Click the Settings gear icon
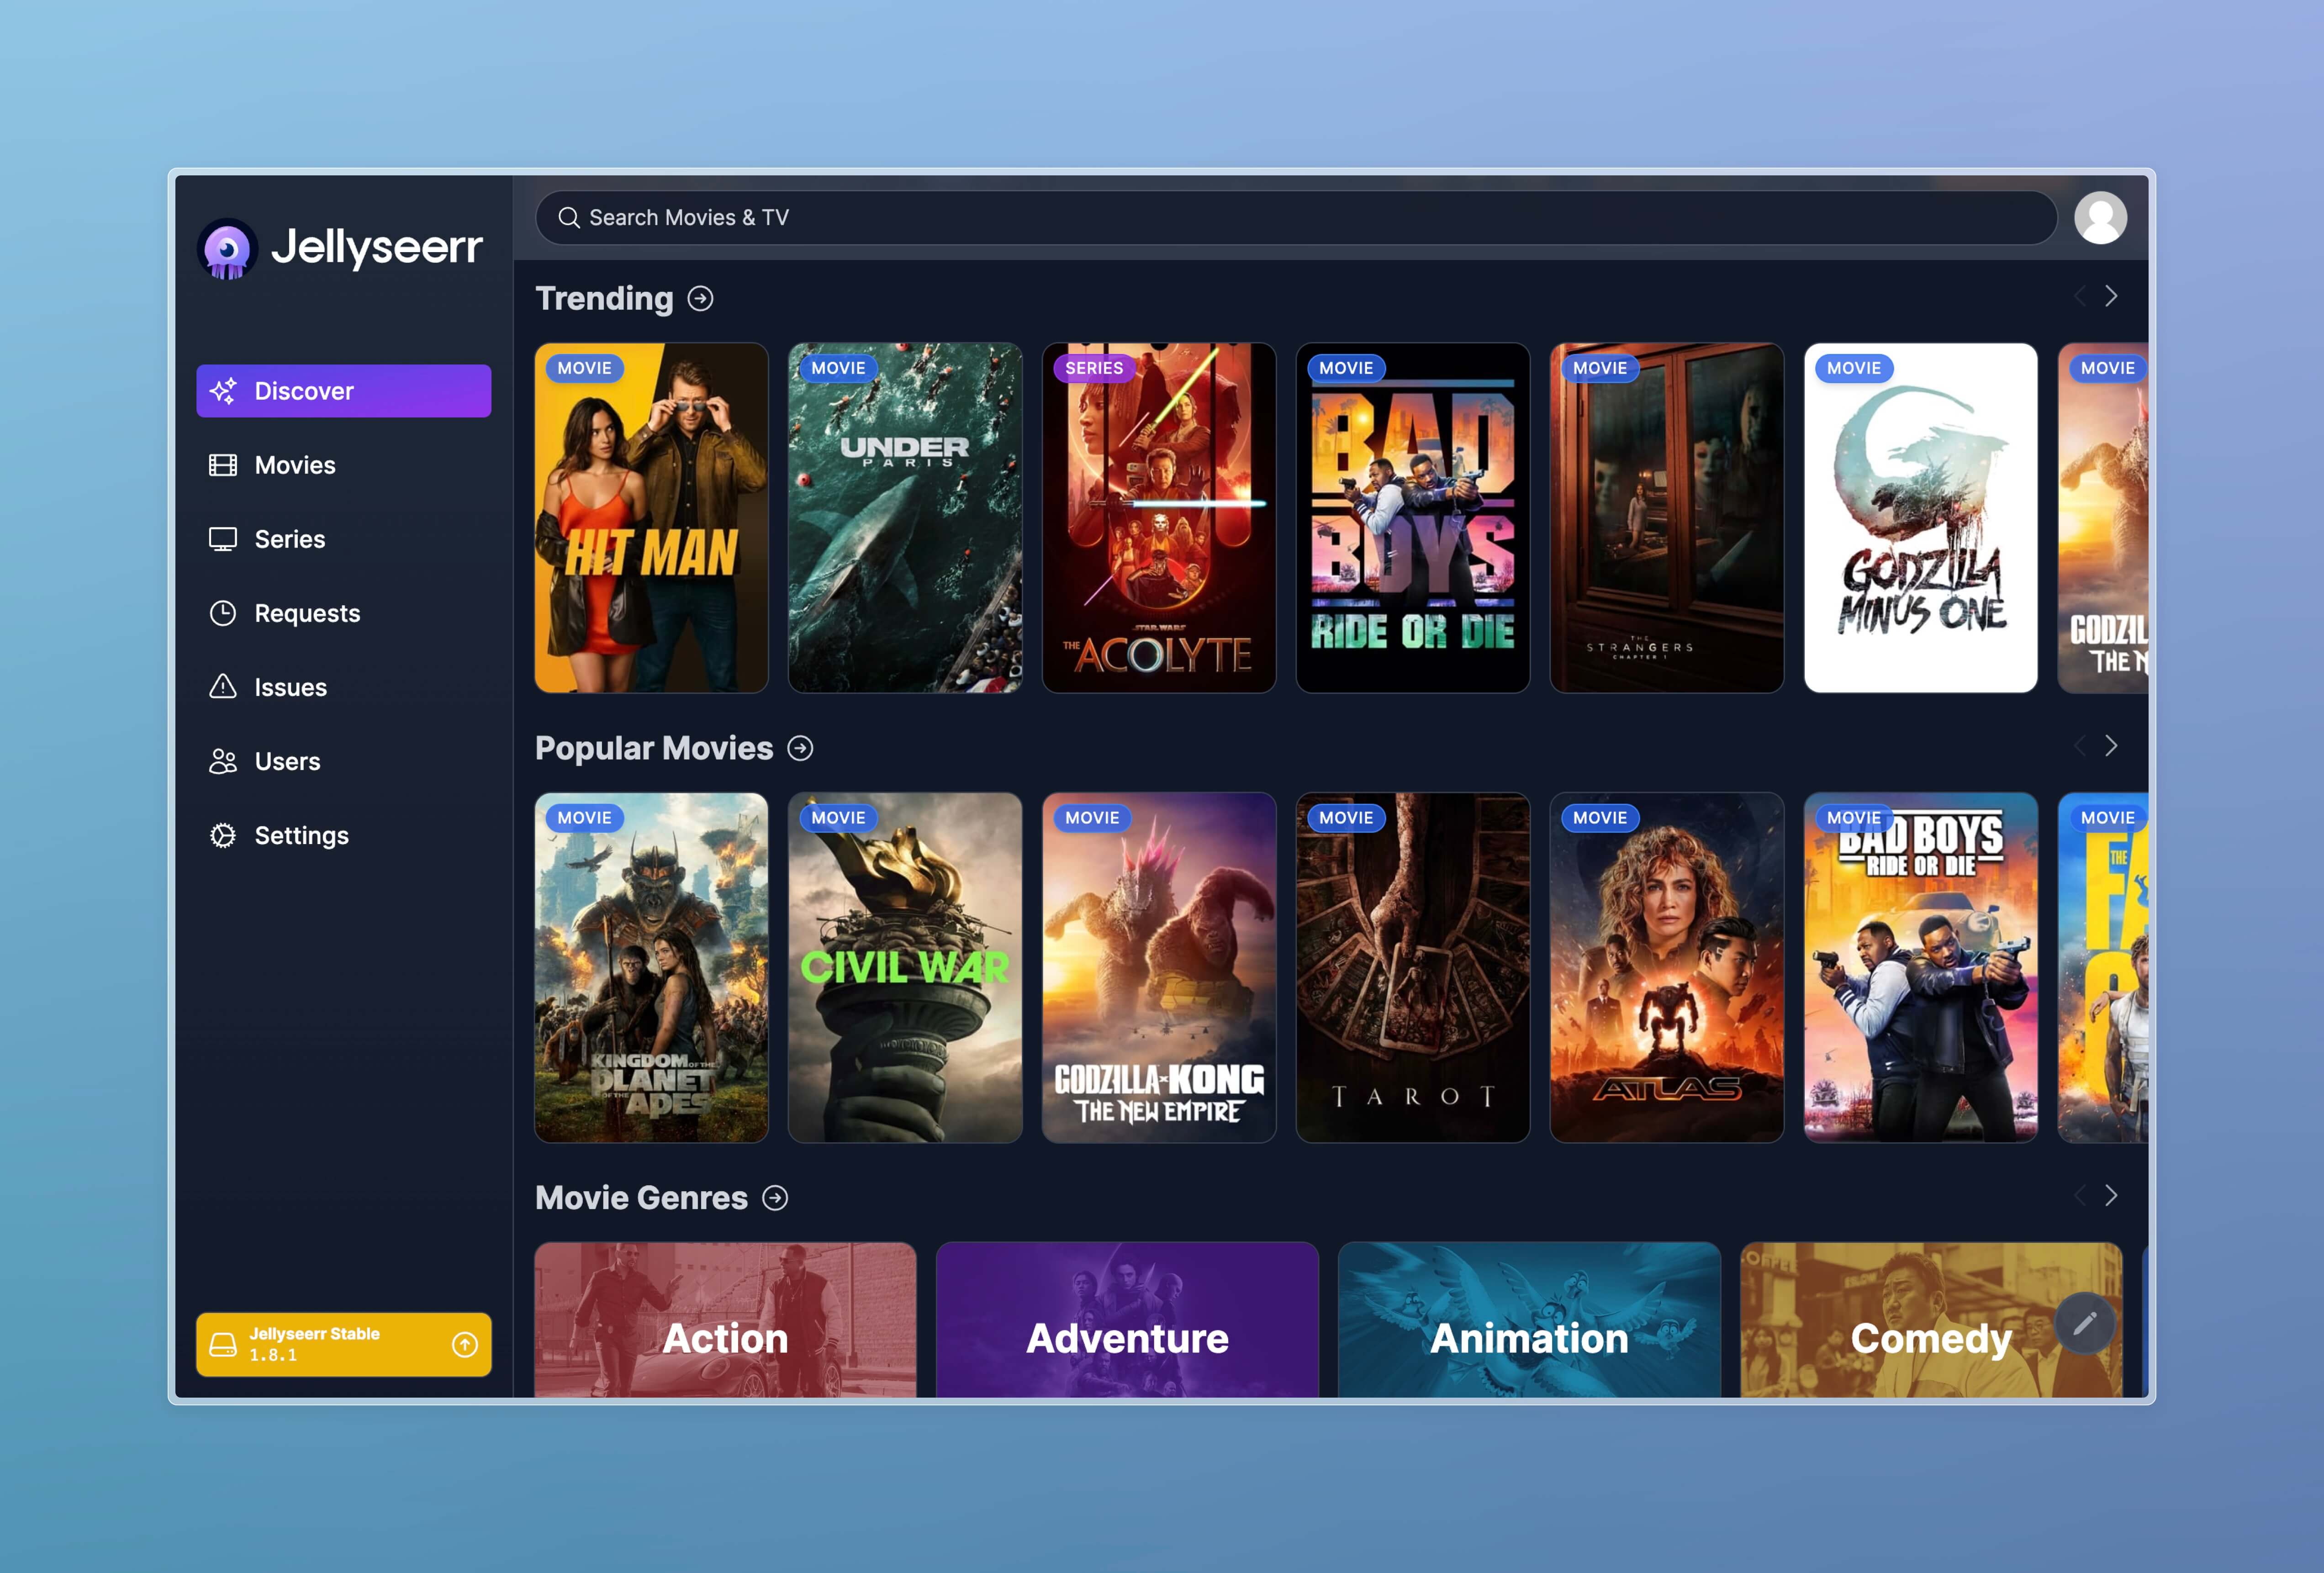Screen dimensions: 2324x1573 click(223, 835)
